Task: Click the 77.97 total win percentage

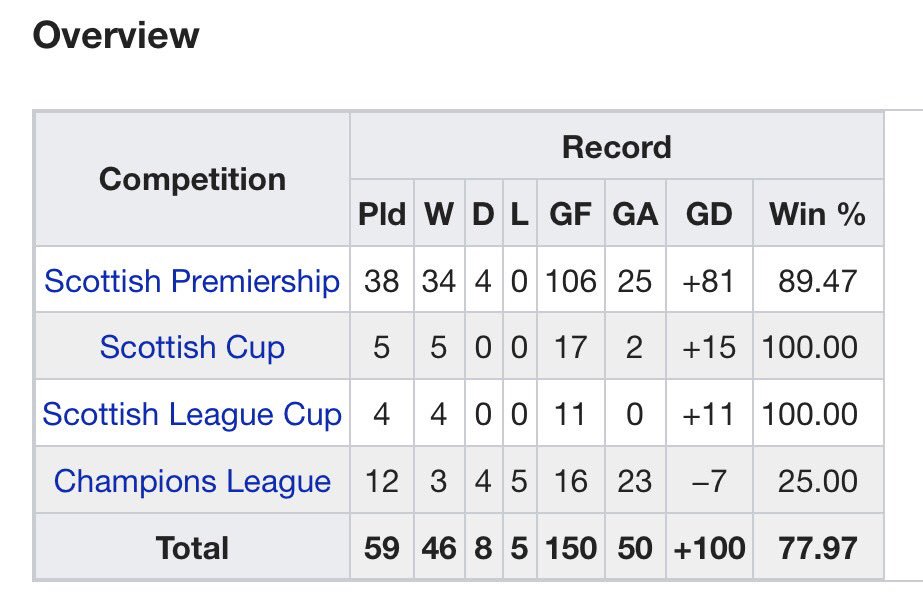Action: pos(818,548)
